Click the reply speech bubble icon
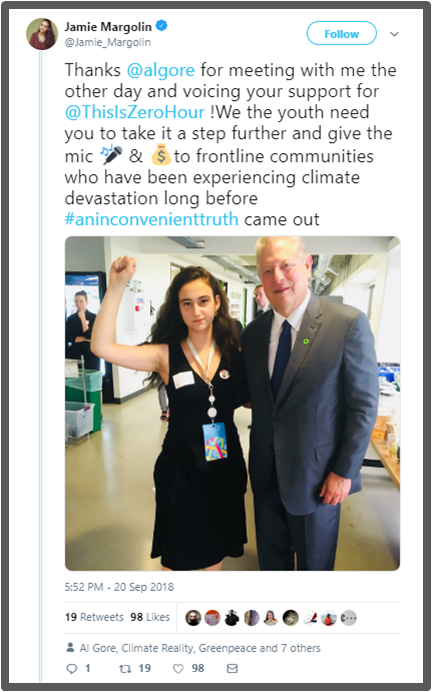Screen dimensions: 432x692 point(71,669)
